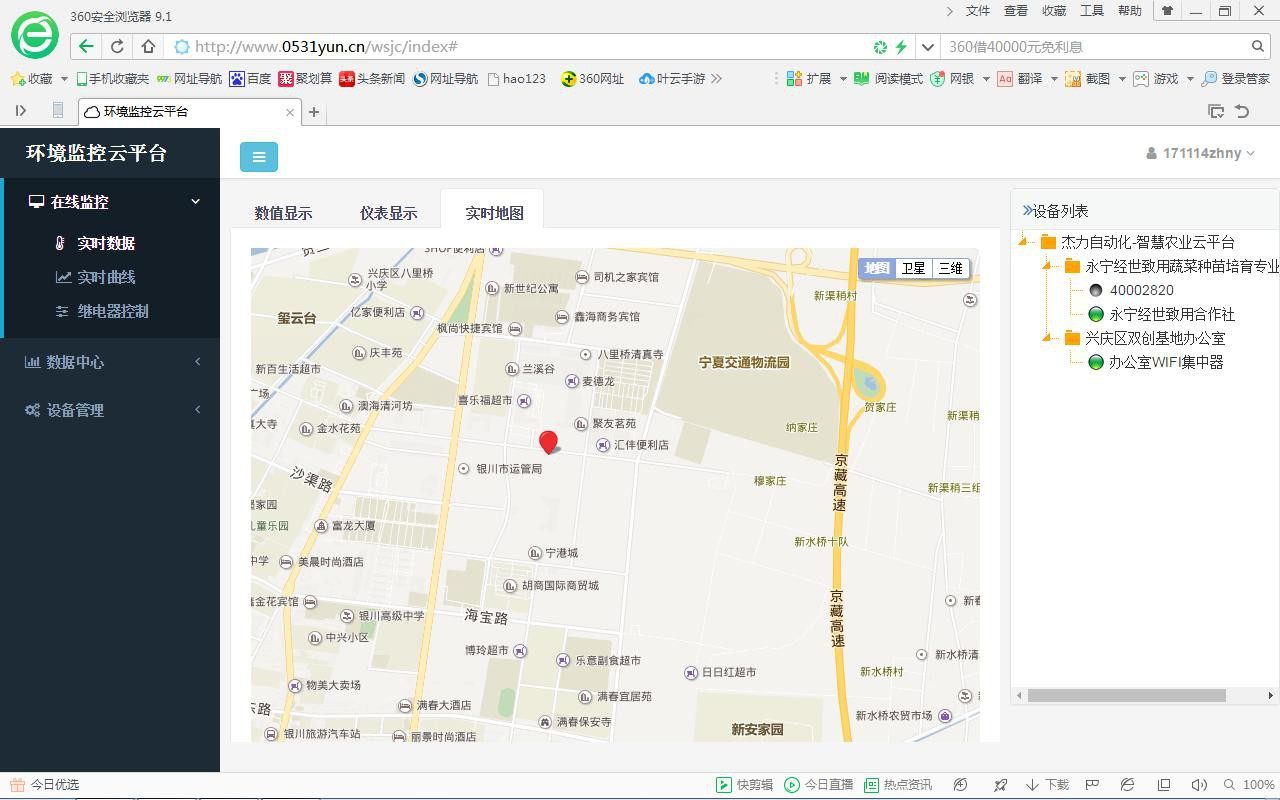
Task: Click offline status light of 40002820
Action: coord(1096,290)
